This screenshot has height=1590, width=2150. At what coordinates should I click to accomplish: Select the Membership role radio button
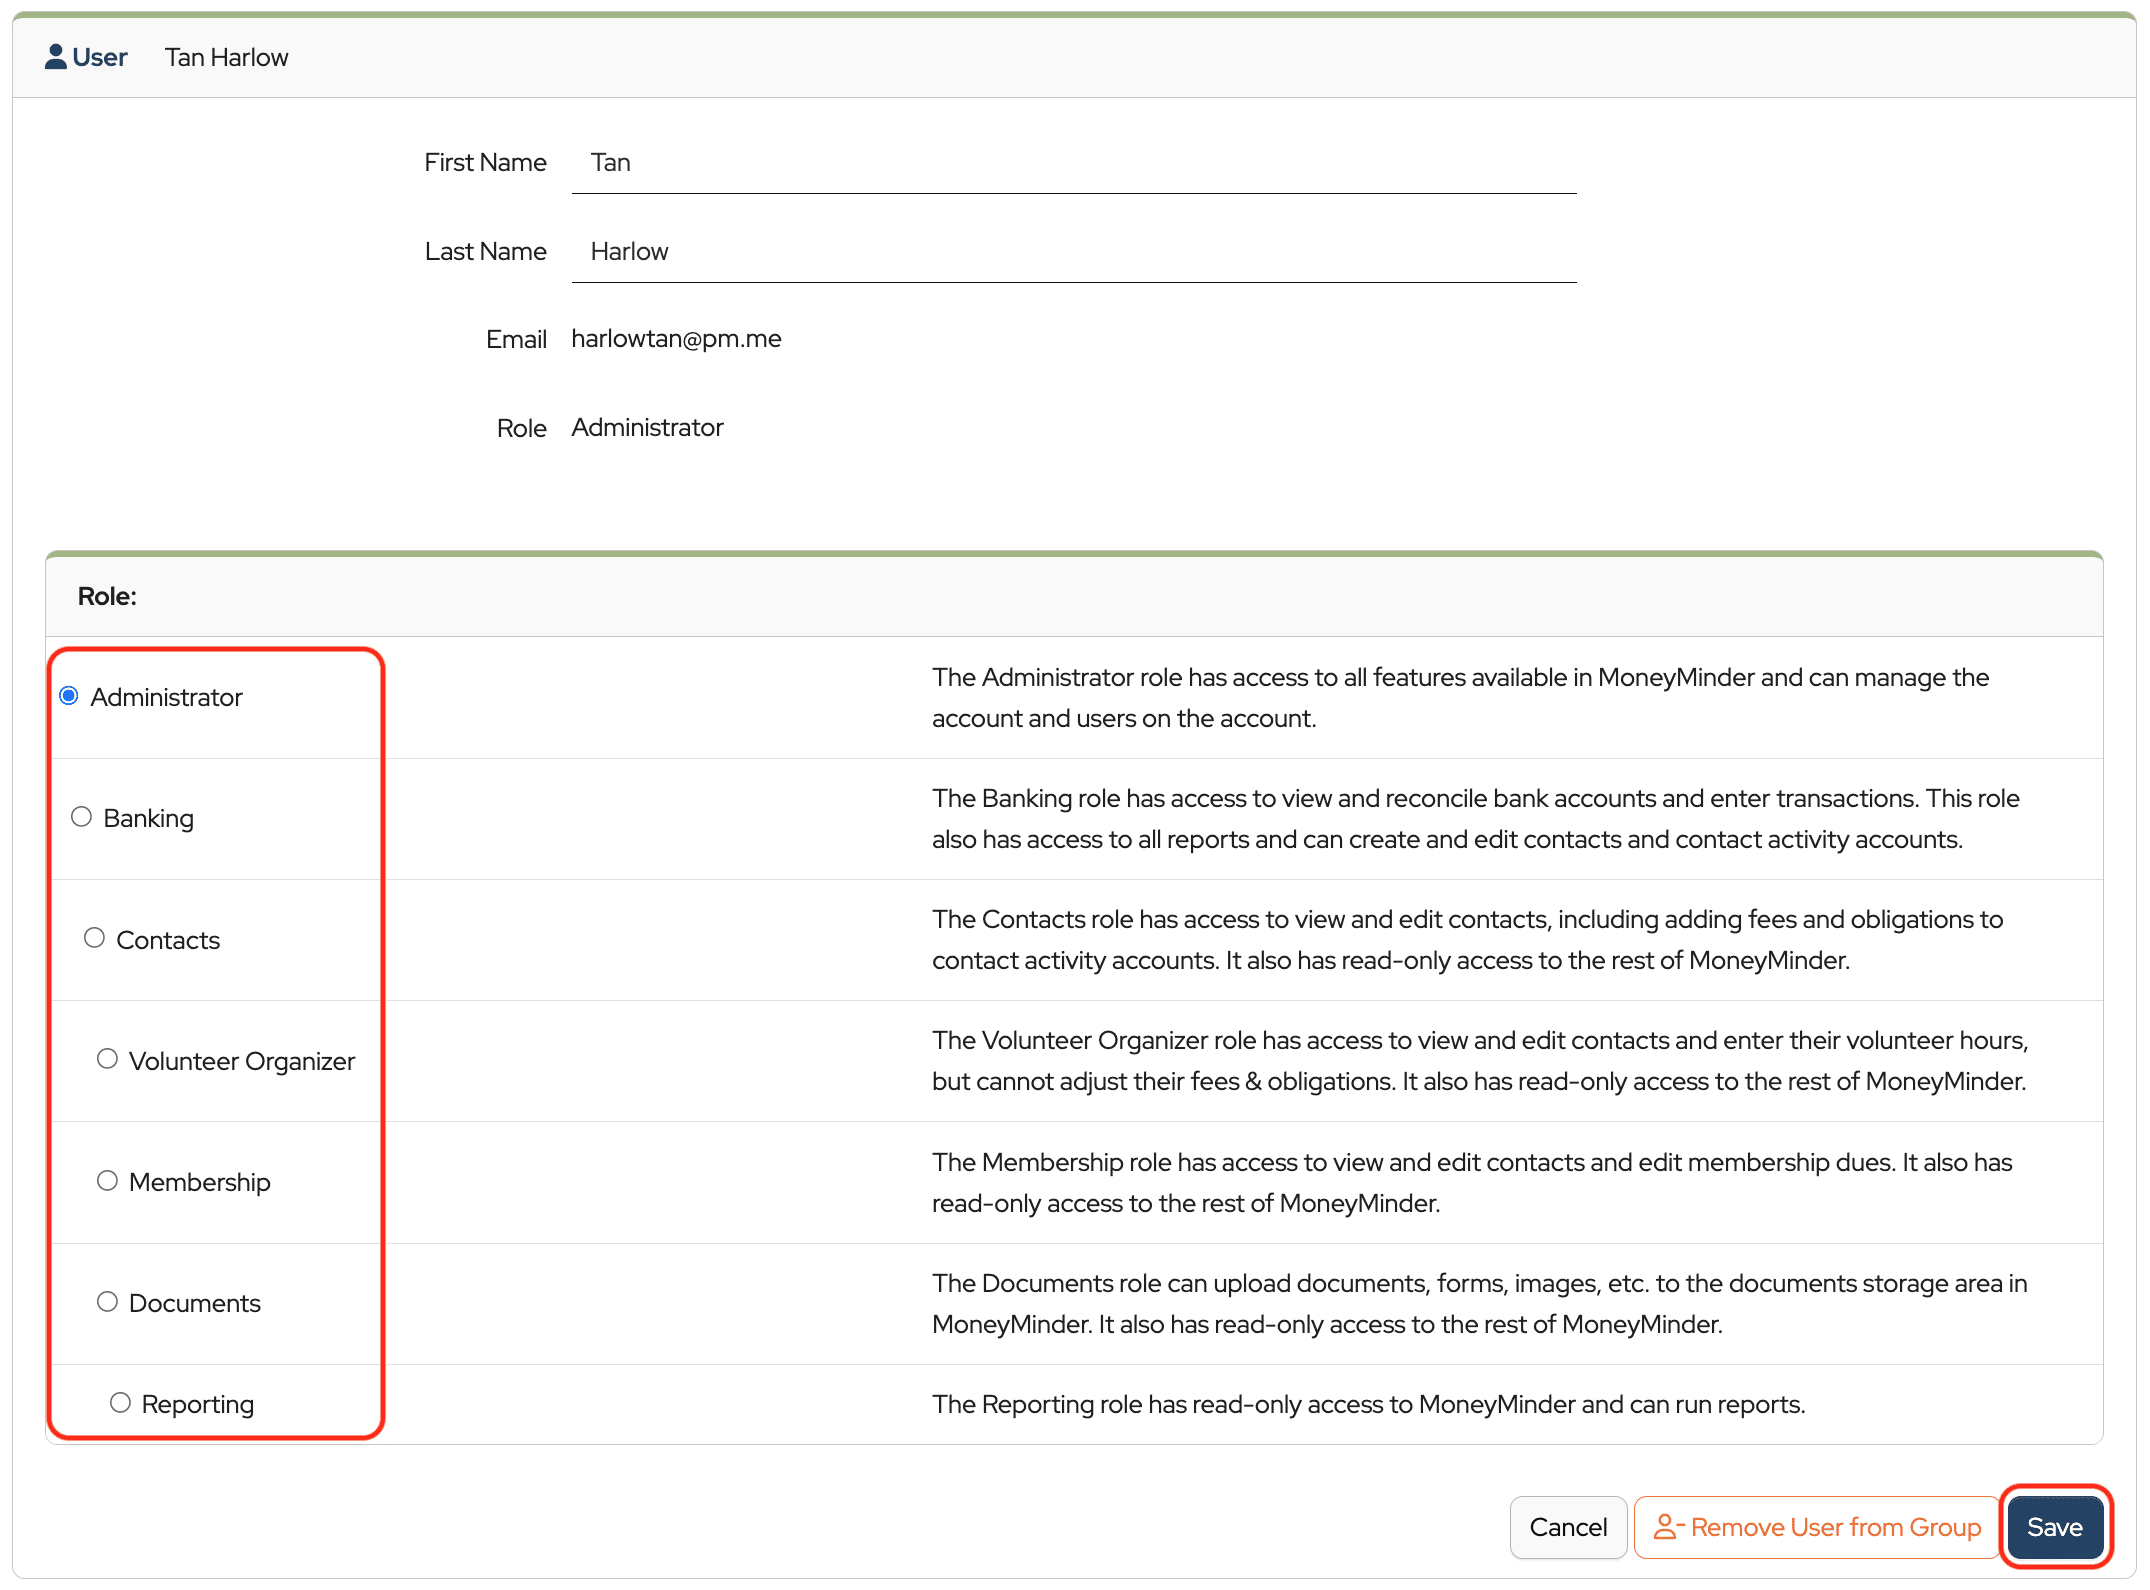click(x=108, y=1181)
